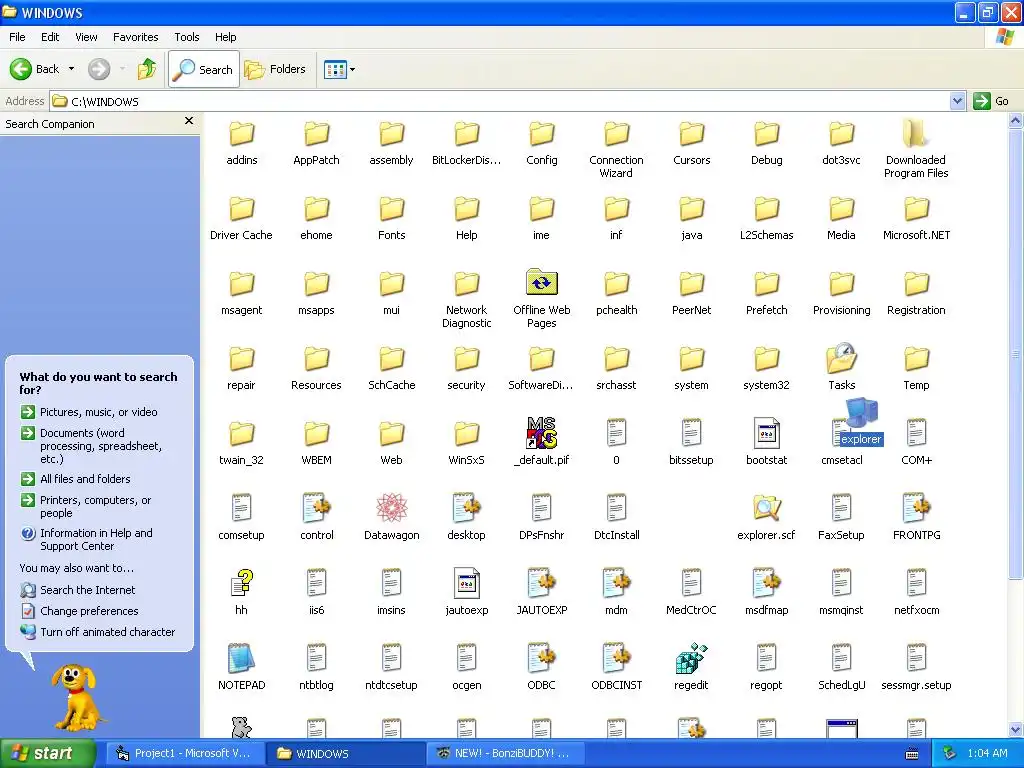The width and height of the screenshot is (1024, 768).
Task: Select the control settings file icon
Action: tap(317, 508)
